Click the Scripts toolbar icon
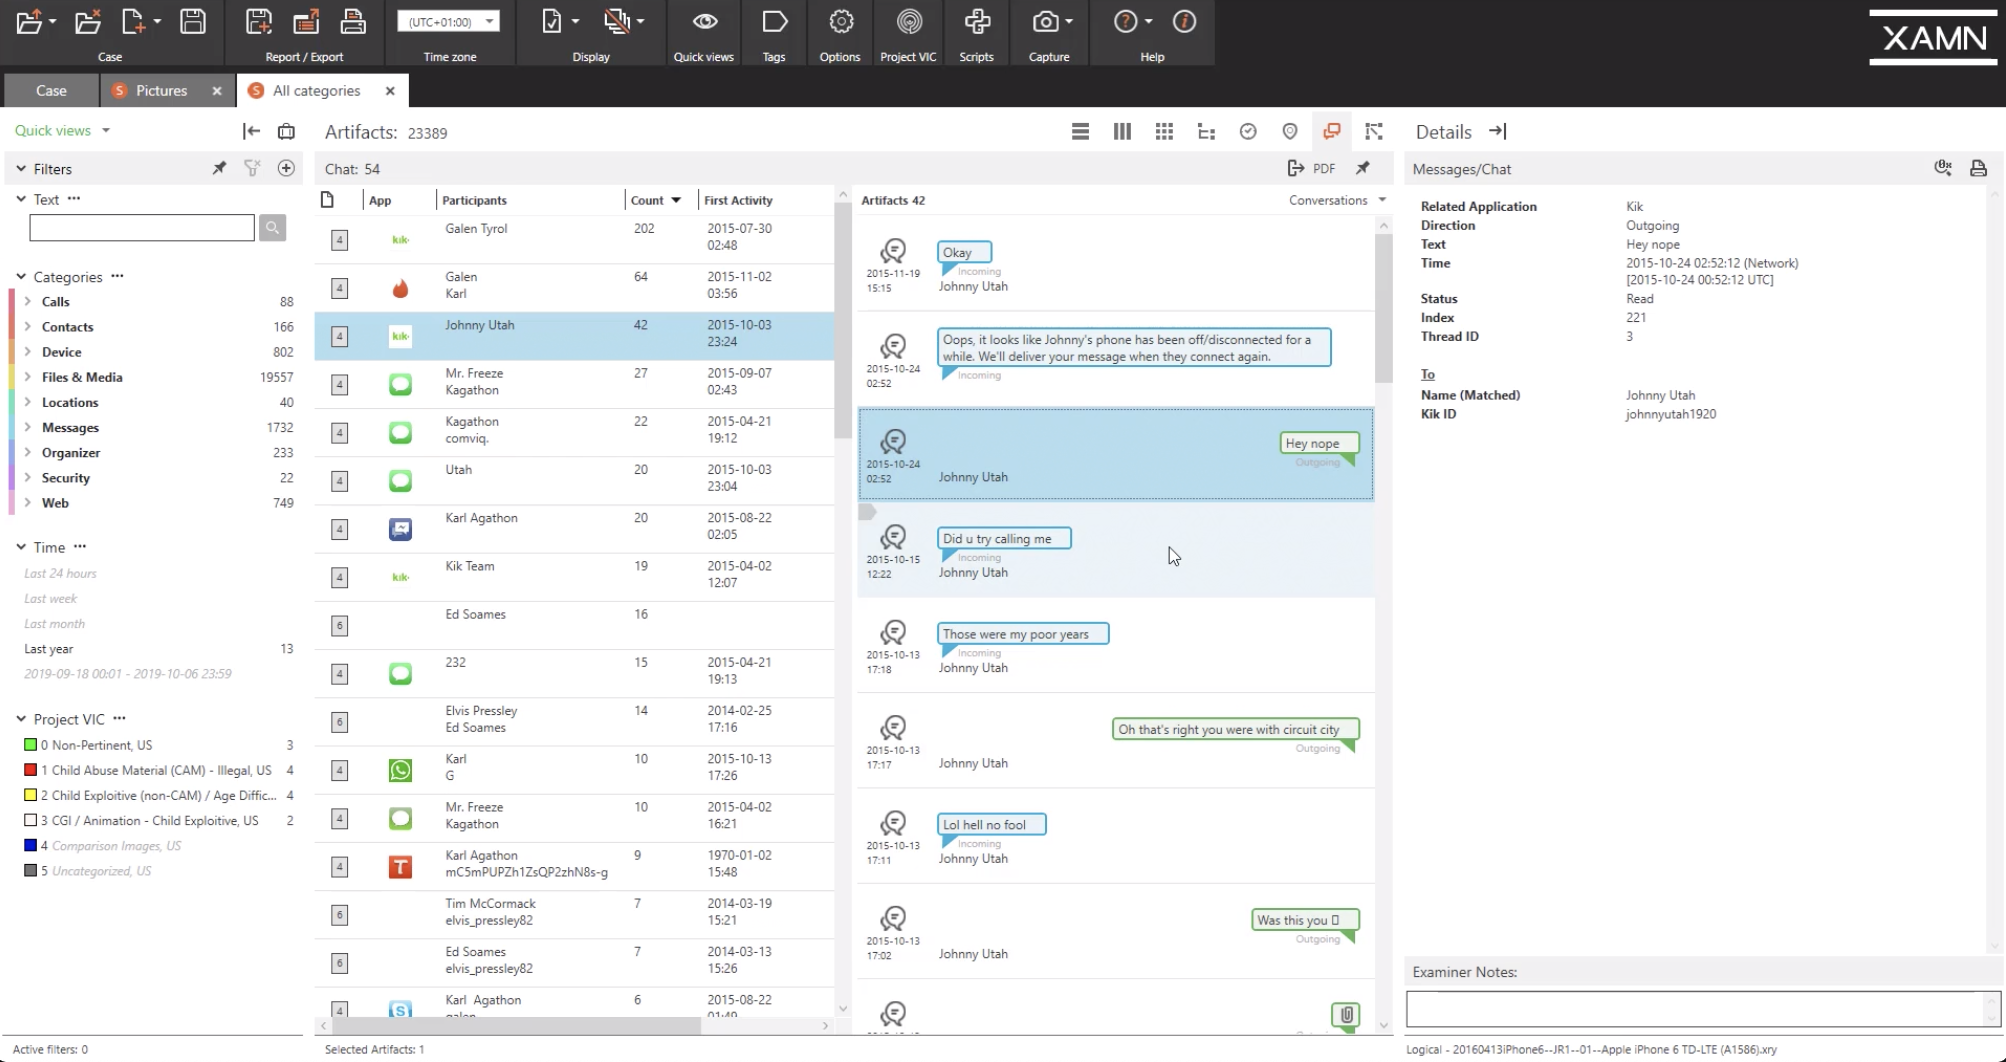This screenshot has width=2006, height=1062. click(976, 34)
